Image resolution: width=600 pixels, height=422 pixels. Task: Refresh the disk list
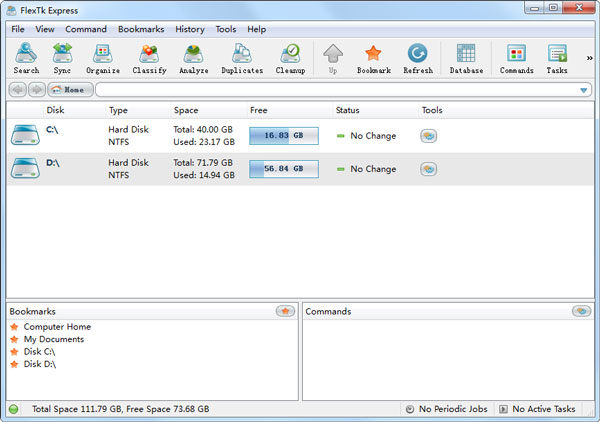pos(417,59)
